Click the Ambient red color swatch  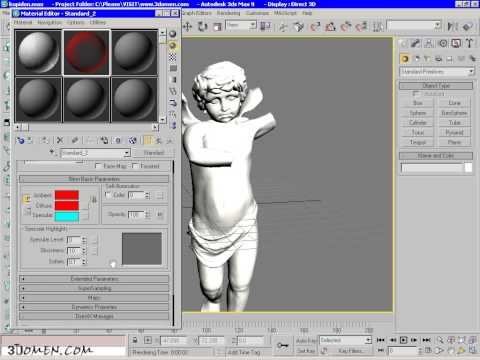pos(67,195)
